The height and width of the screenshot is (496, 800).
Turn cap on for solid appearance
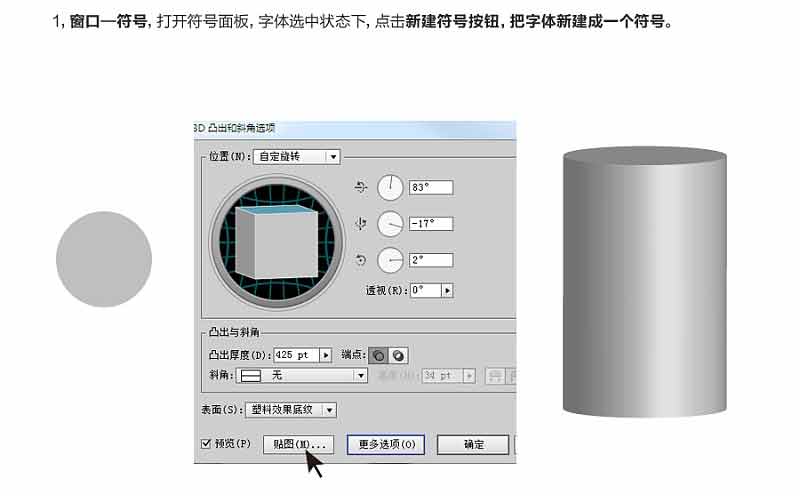coord(379,355)
